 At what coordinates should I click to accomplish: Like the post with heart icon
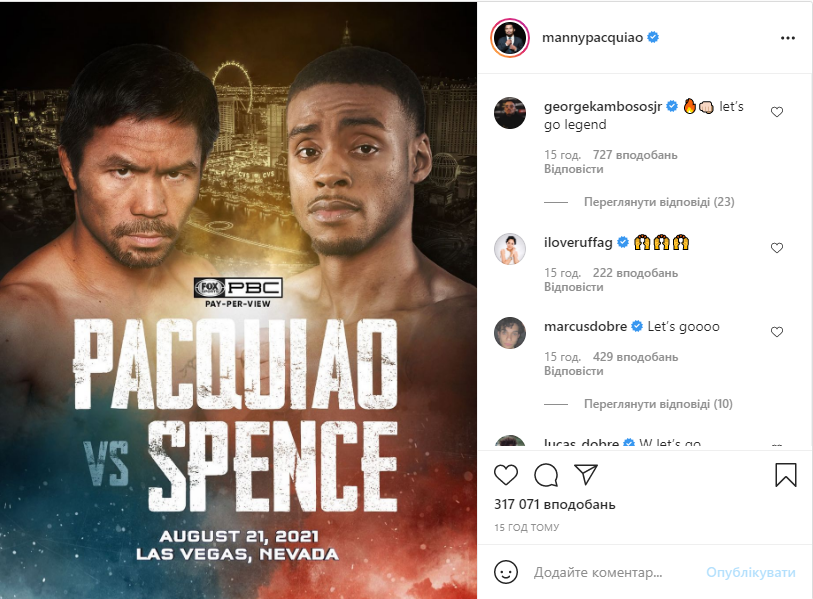[507, 474]
